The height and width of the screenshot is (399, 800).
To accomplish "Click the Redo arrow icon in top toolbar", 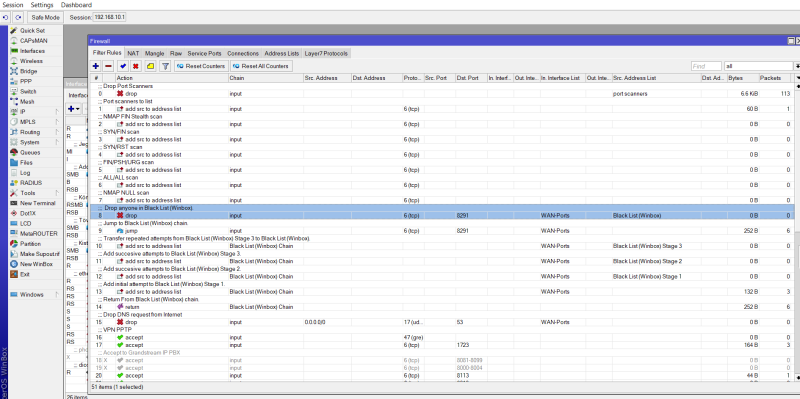I will click(18, 17).
